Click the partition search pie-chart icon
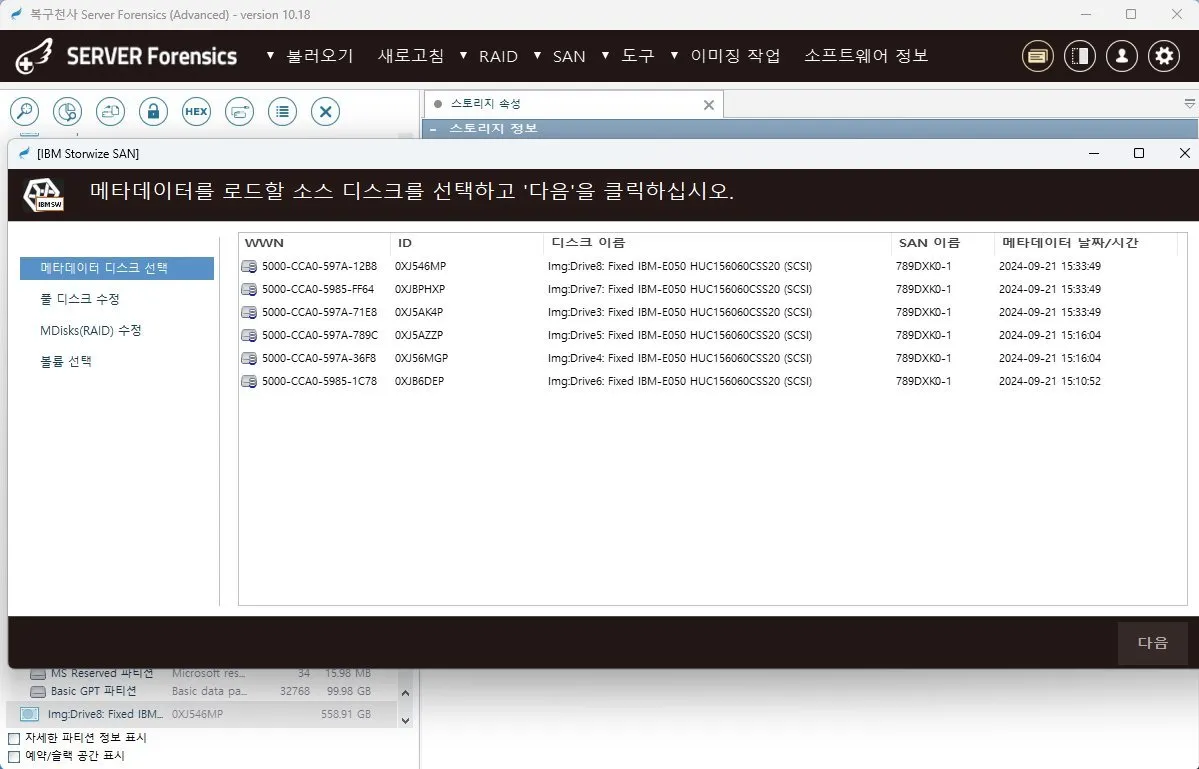1199x769 pixels. (x=67, y=112)
